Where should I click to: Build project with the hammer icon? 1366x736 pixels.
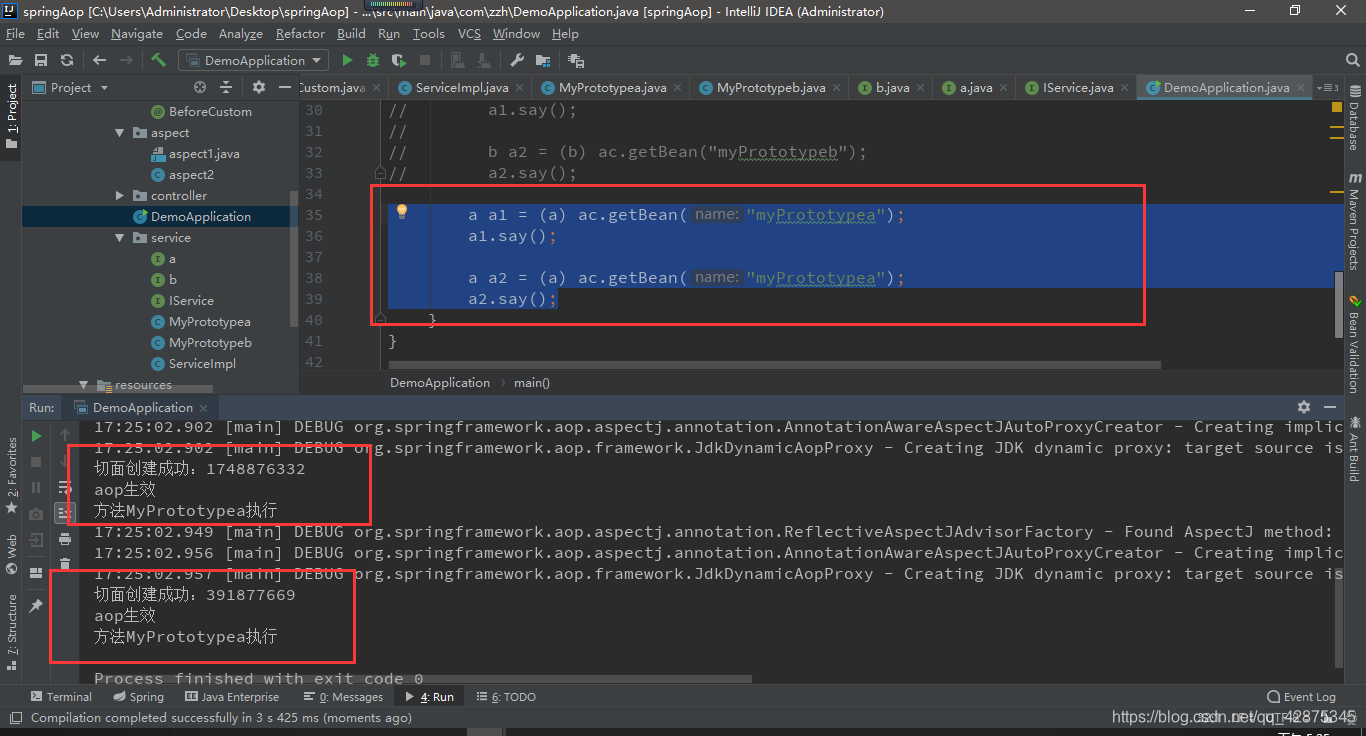[158, 60]
